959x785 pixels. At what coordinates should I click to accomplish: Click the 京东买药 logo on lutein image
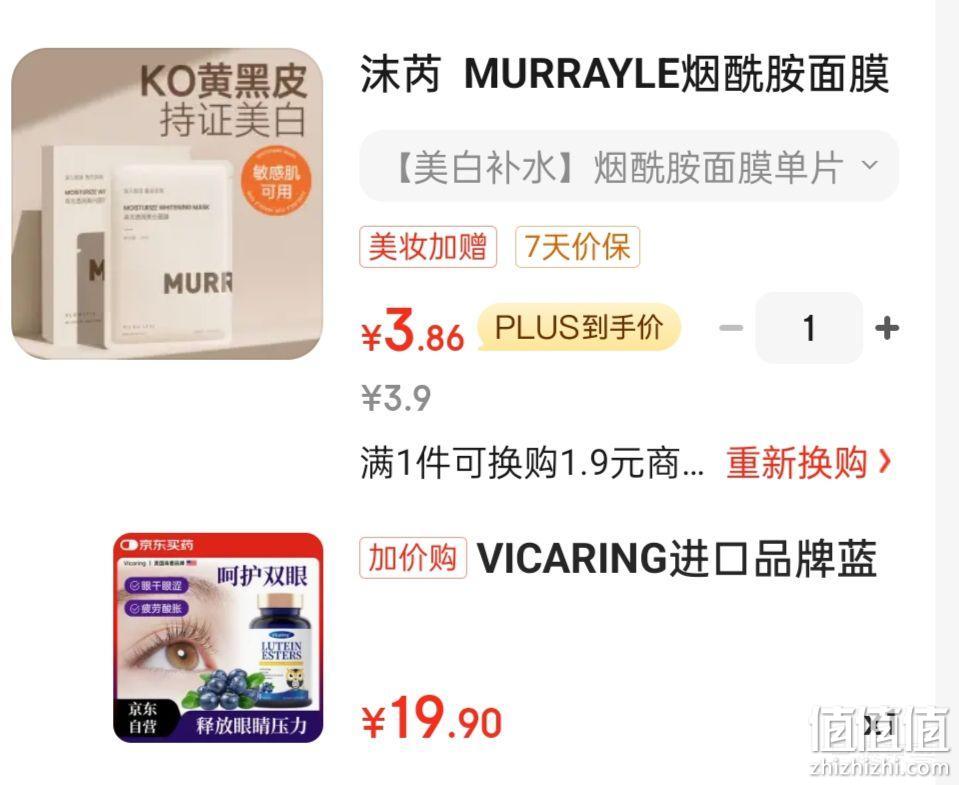(157, 544)
